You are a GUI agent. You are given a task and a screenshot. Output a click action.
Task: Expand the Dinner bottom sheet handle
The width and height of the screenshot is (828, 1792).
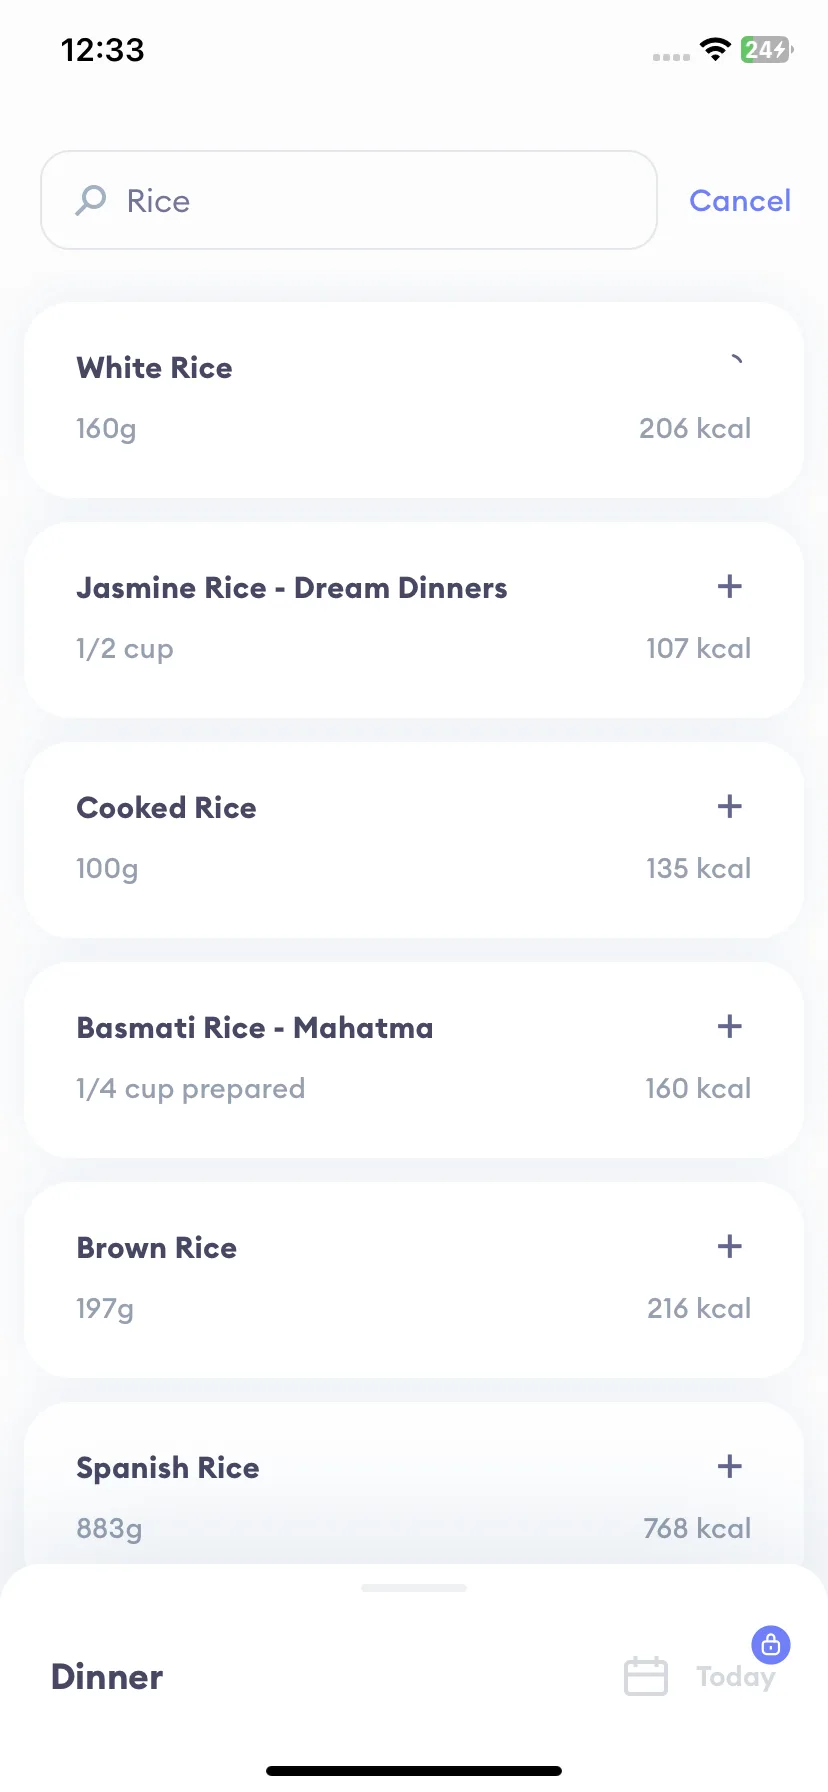click(414, 1587)
